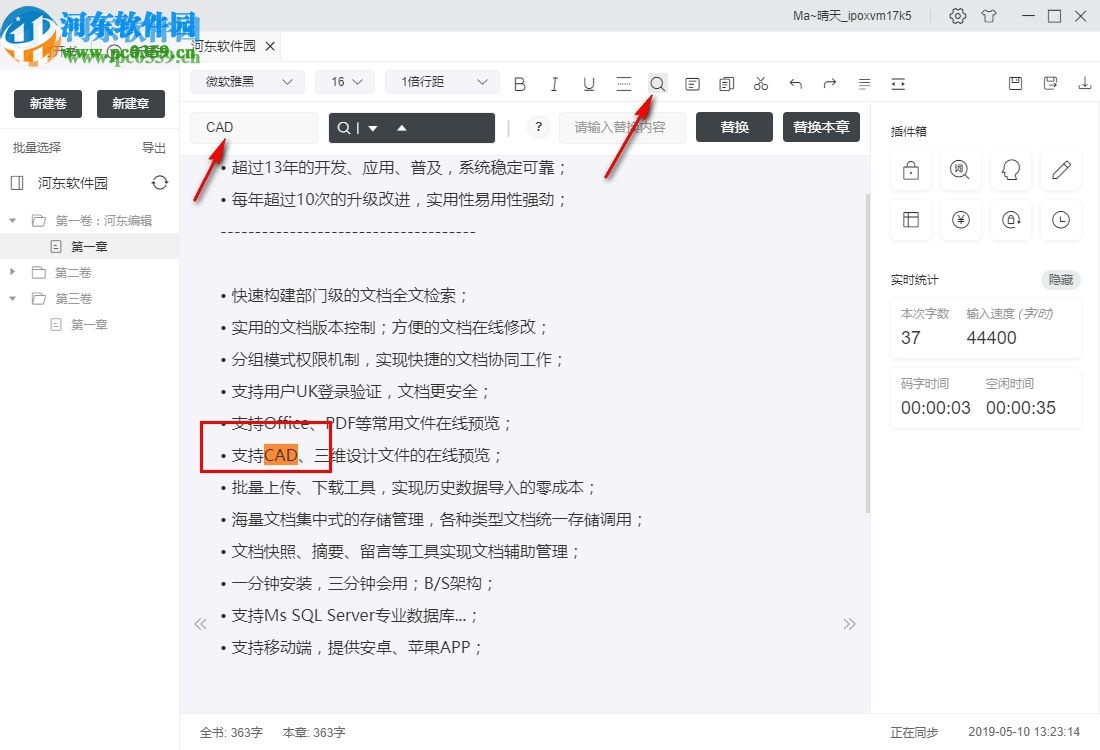This screenshot has width=1100, height=750.
Task: Undo the last edit
Action: (x=794, y=83)
